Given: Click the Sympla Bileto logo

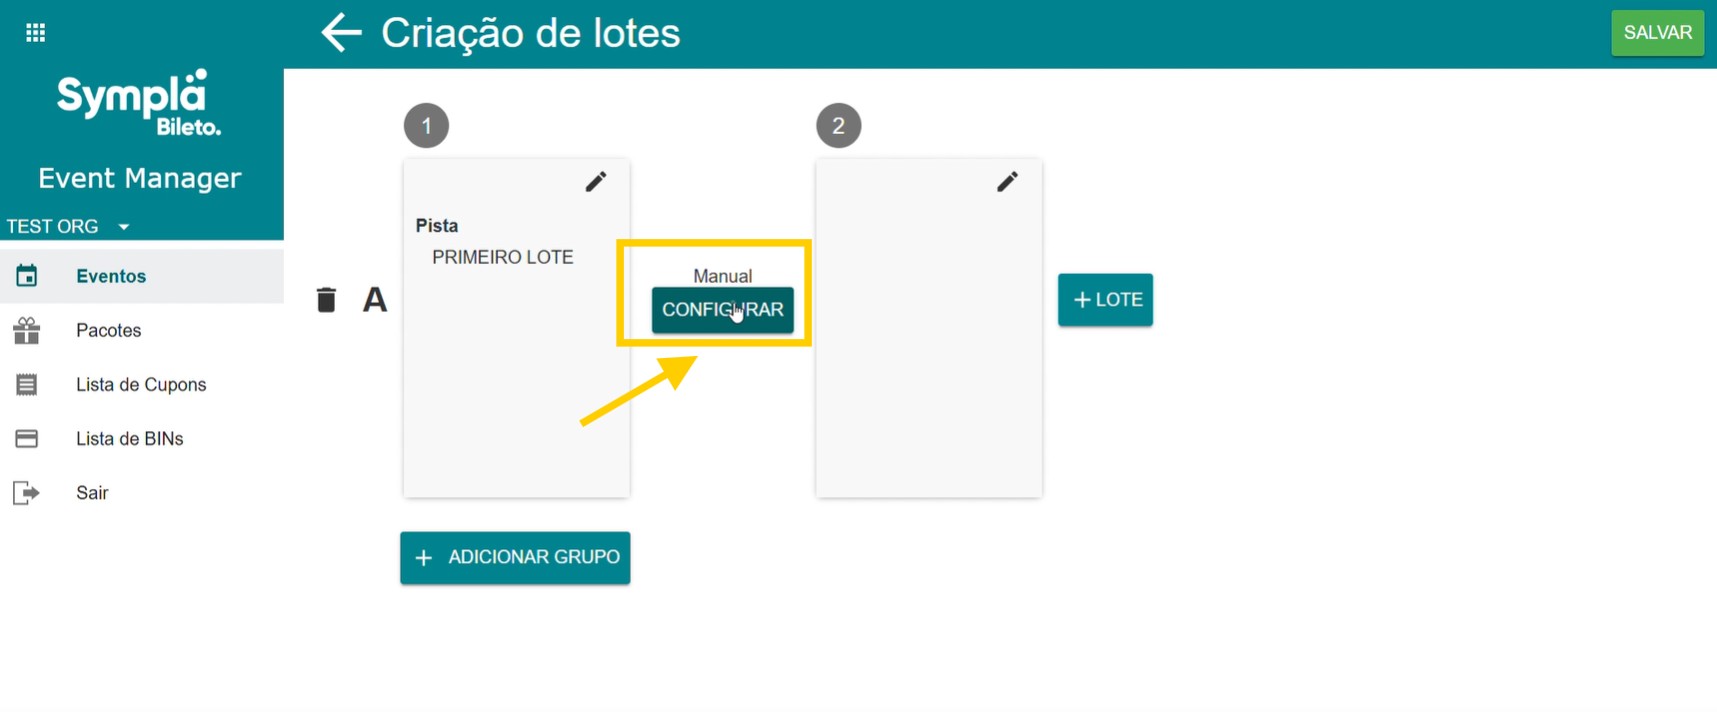Looking at the screenshot, I should pyautogui.click(x=139, y=102).
